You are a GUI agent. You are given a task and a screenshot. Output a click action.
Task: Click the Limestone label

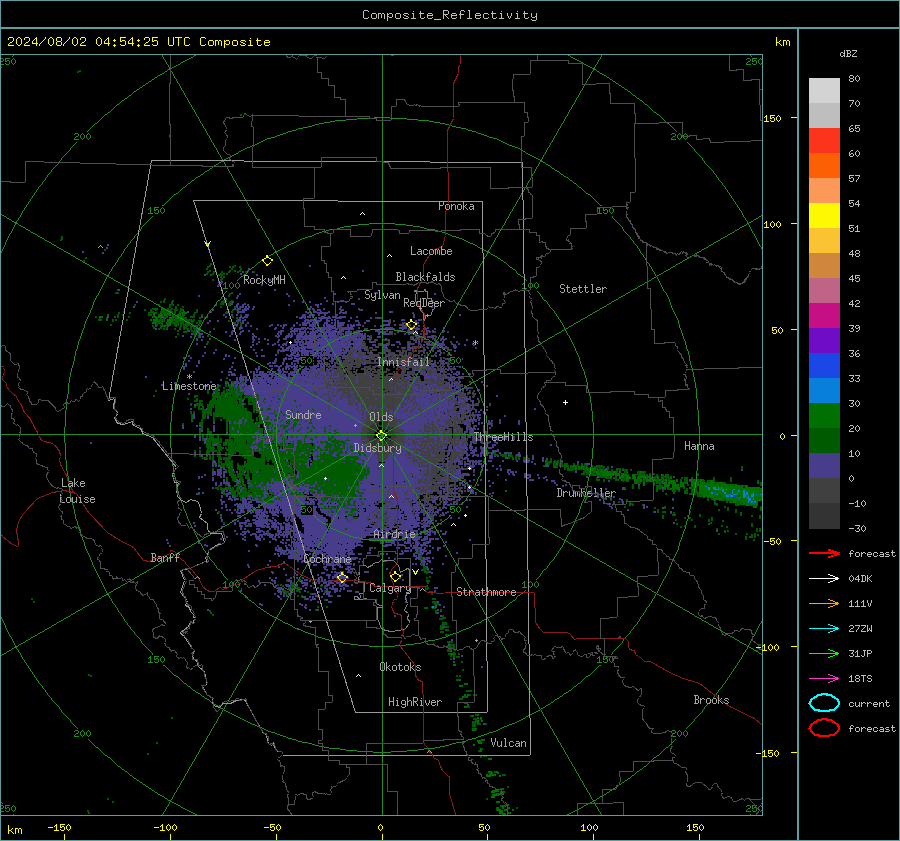coord(189,386)
